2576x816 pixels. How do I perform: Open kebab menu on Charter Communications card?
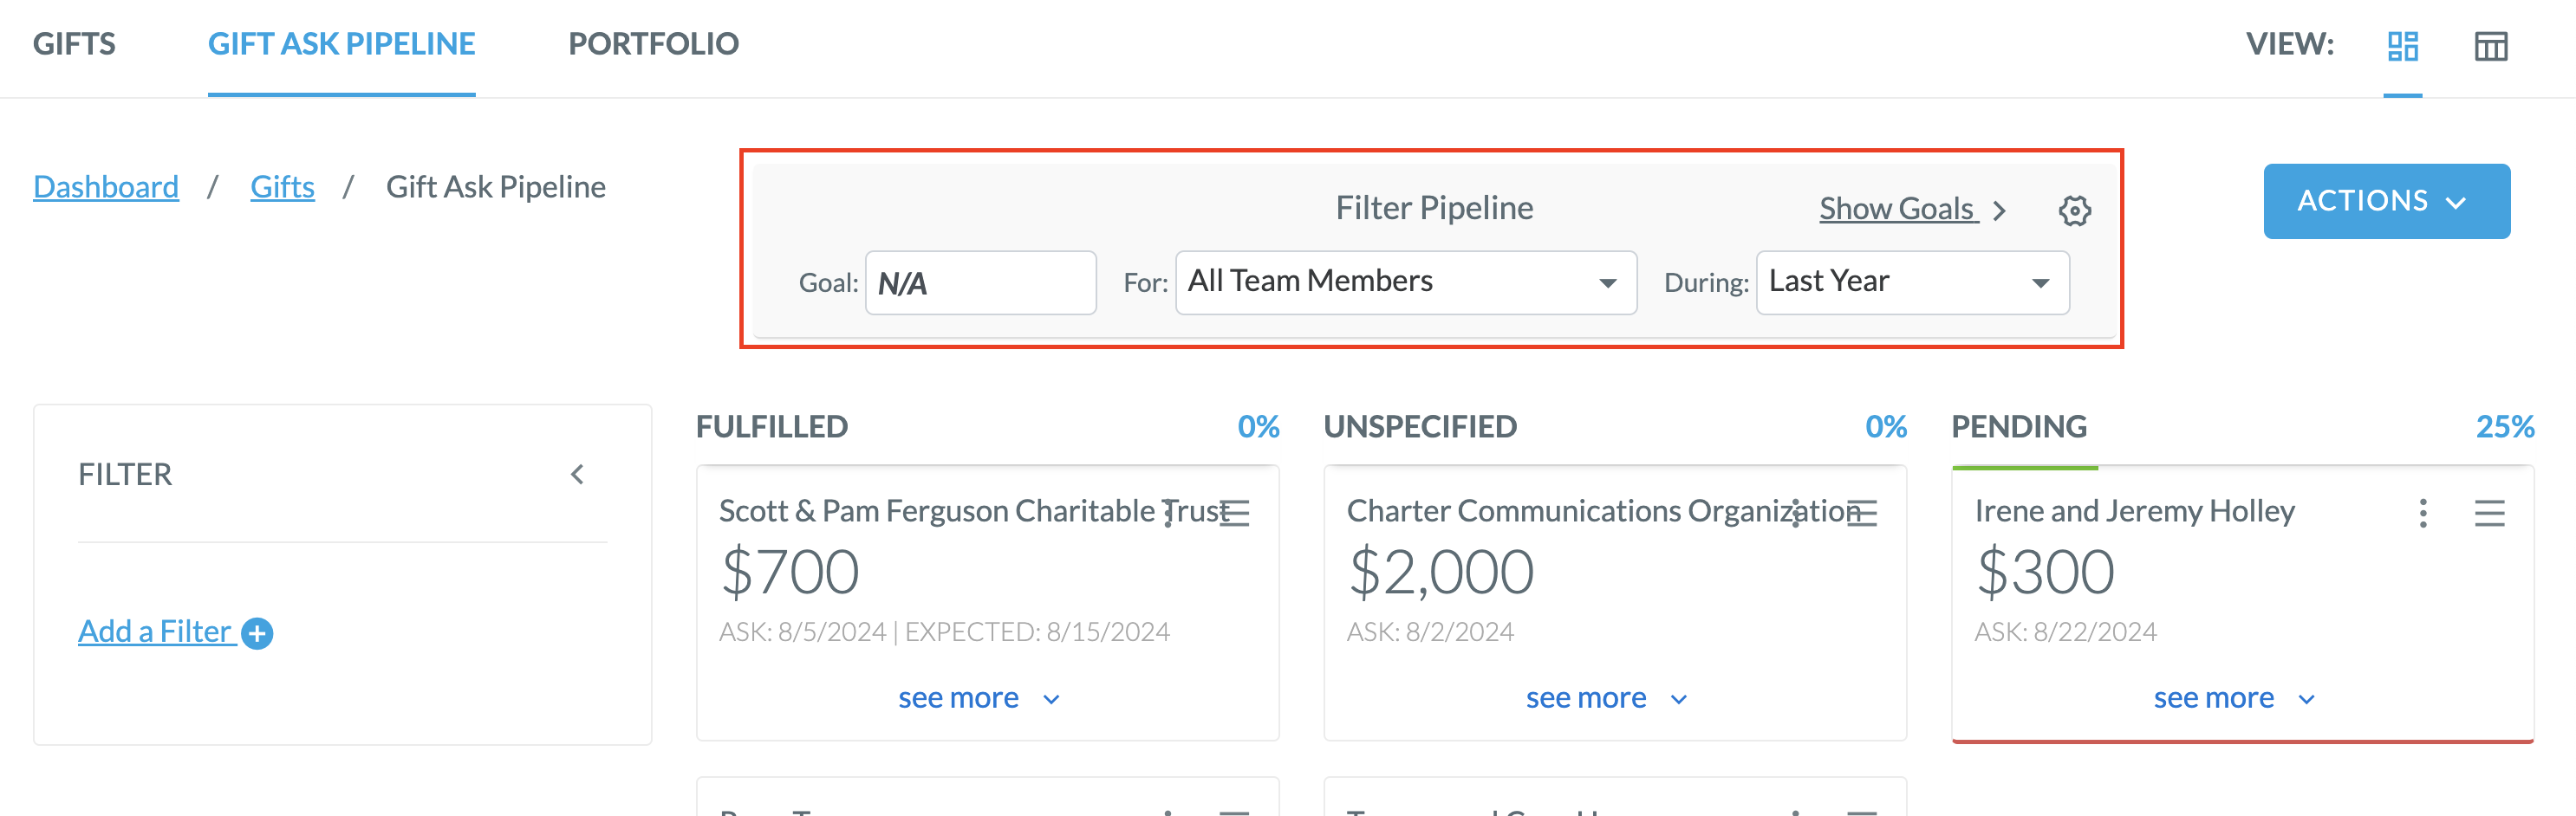pos(1796,513)
